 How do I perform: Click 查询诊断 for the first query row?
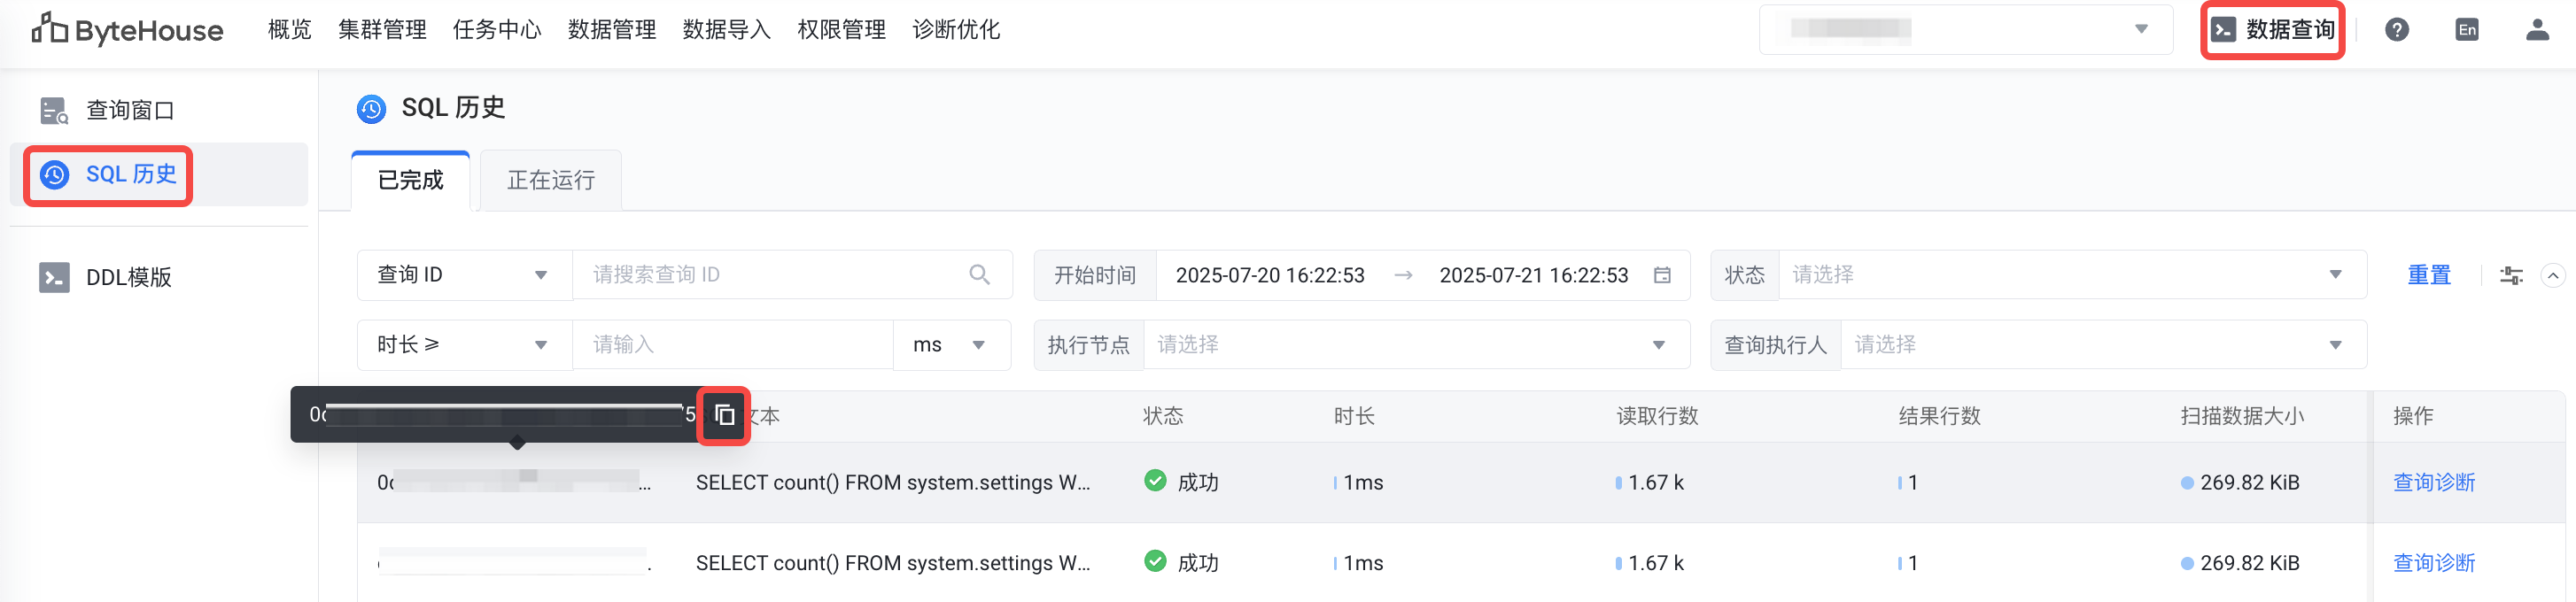coord(2433,482)
